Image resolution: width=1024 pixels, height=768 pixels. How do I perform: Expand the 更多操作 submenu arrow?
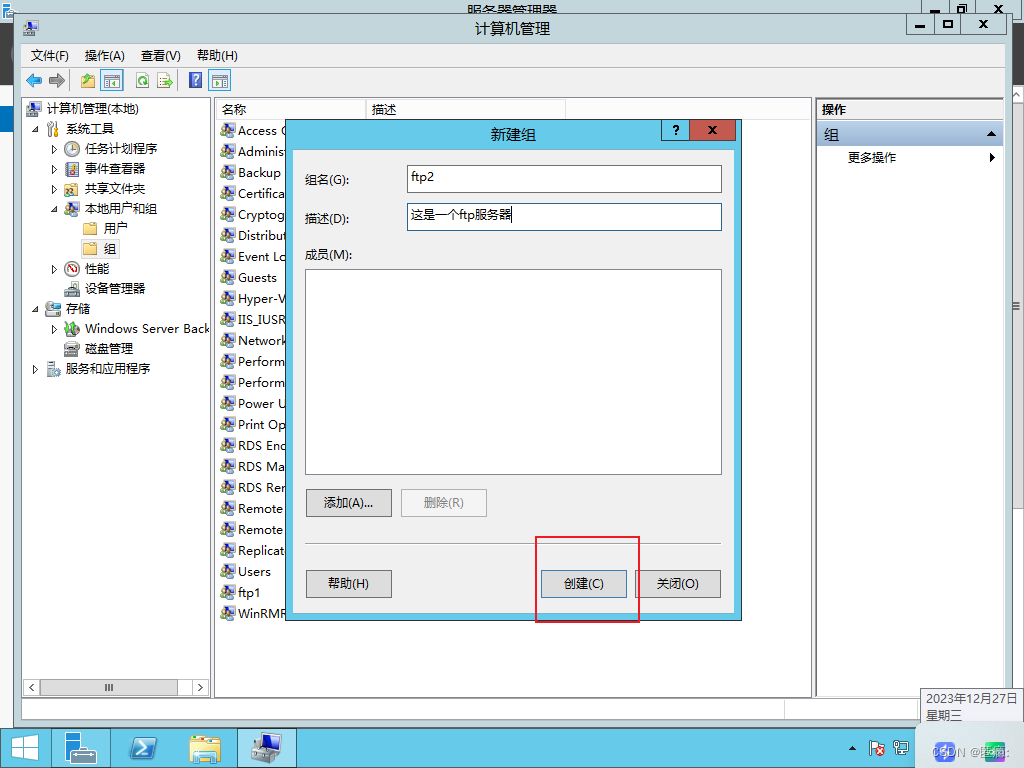pyautogui.click(x=992, y=157)
